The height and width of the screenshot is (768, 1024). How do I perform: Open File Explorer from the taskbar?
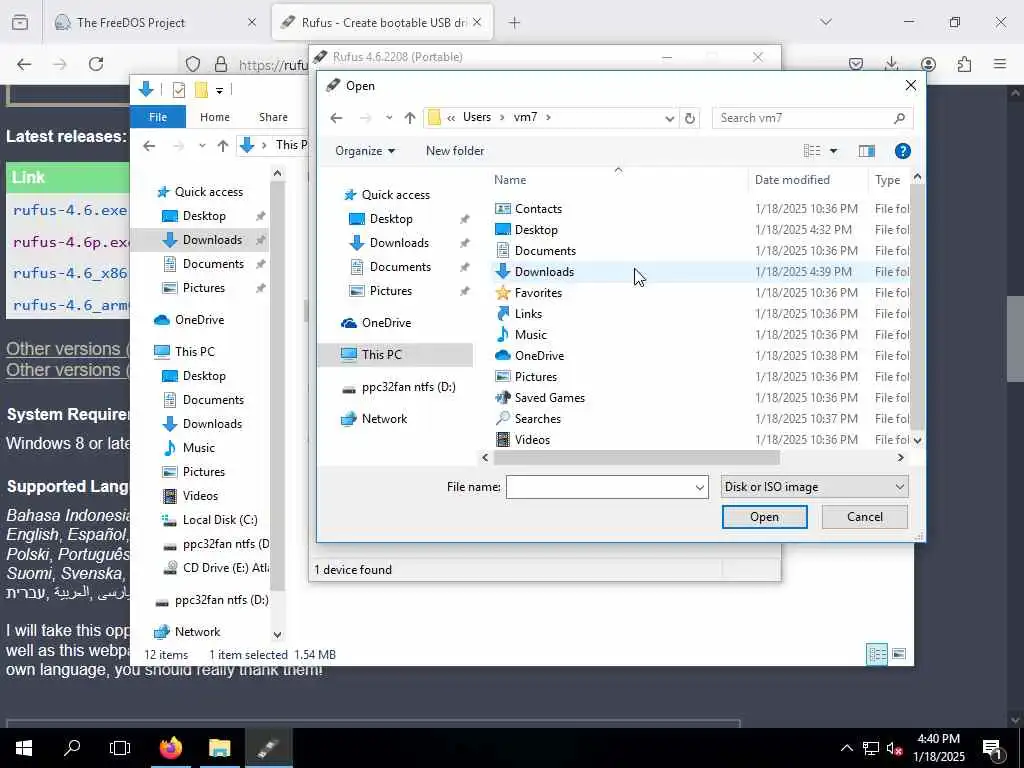219,748
